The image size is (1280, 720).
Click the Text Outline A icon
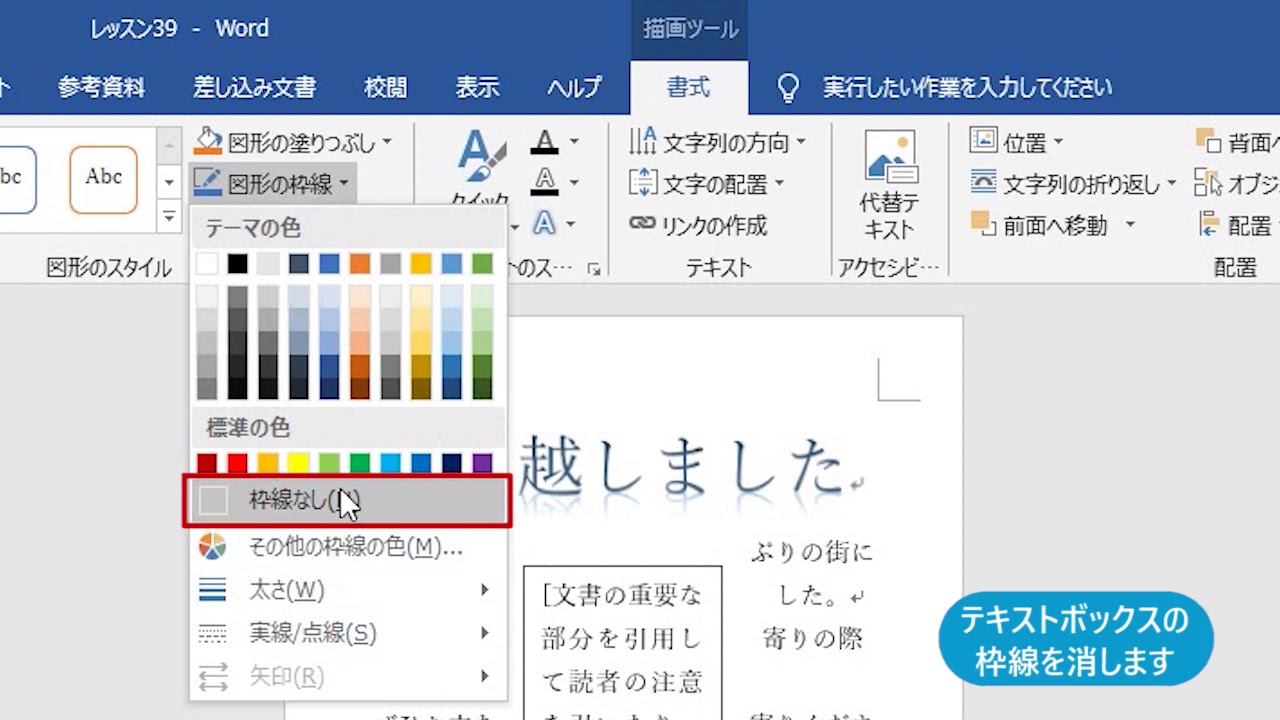click(x=544, y=182)
